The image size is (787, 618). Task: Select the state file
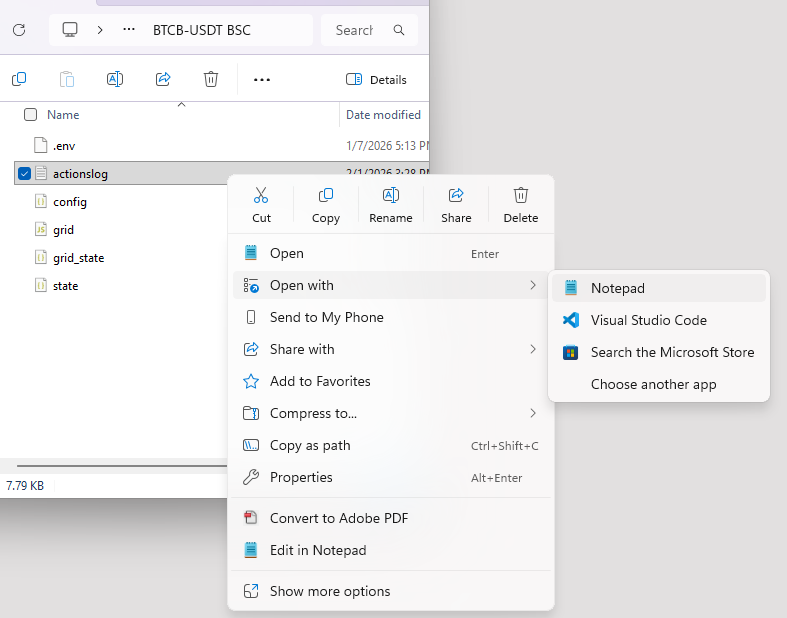66,286
